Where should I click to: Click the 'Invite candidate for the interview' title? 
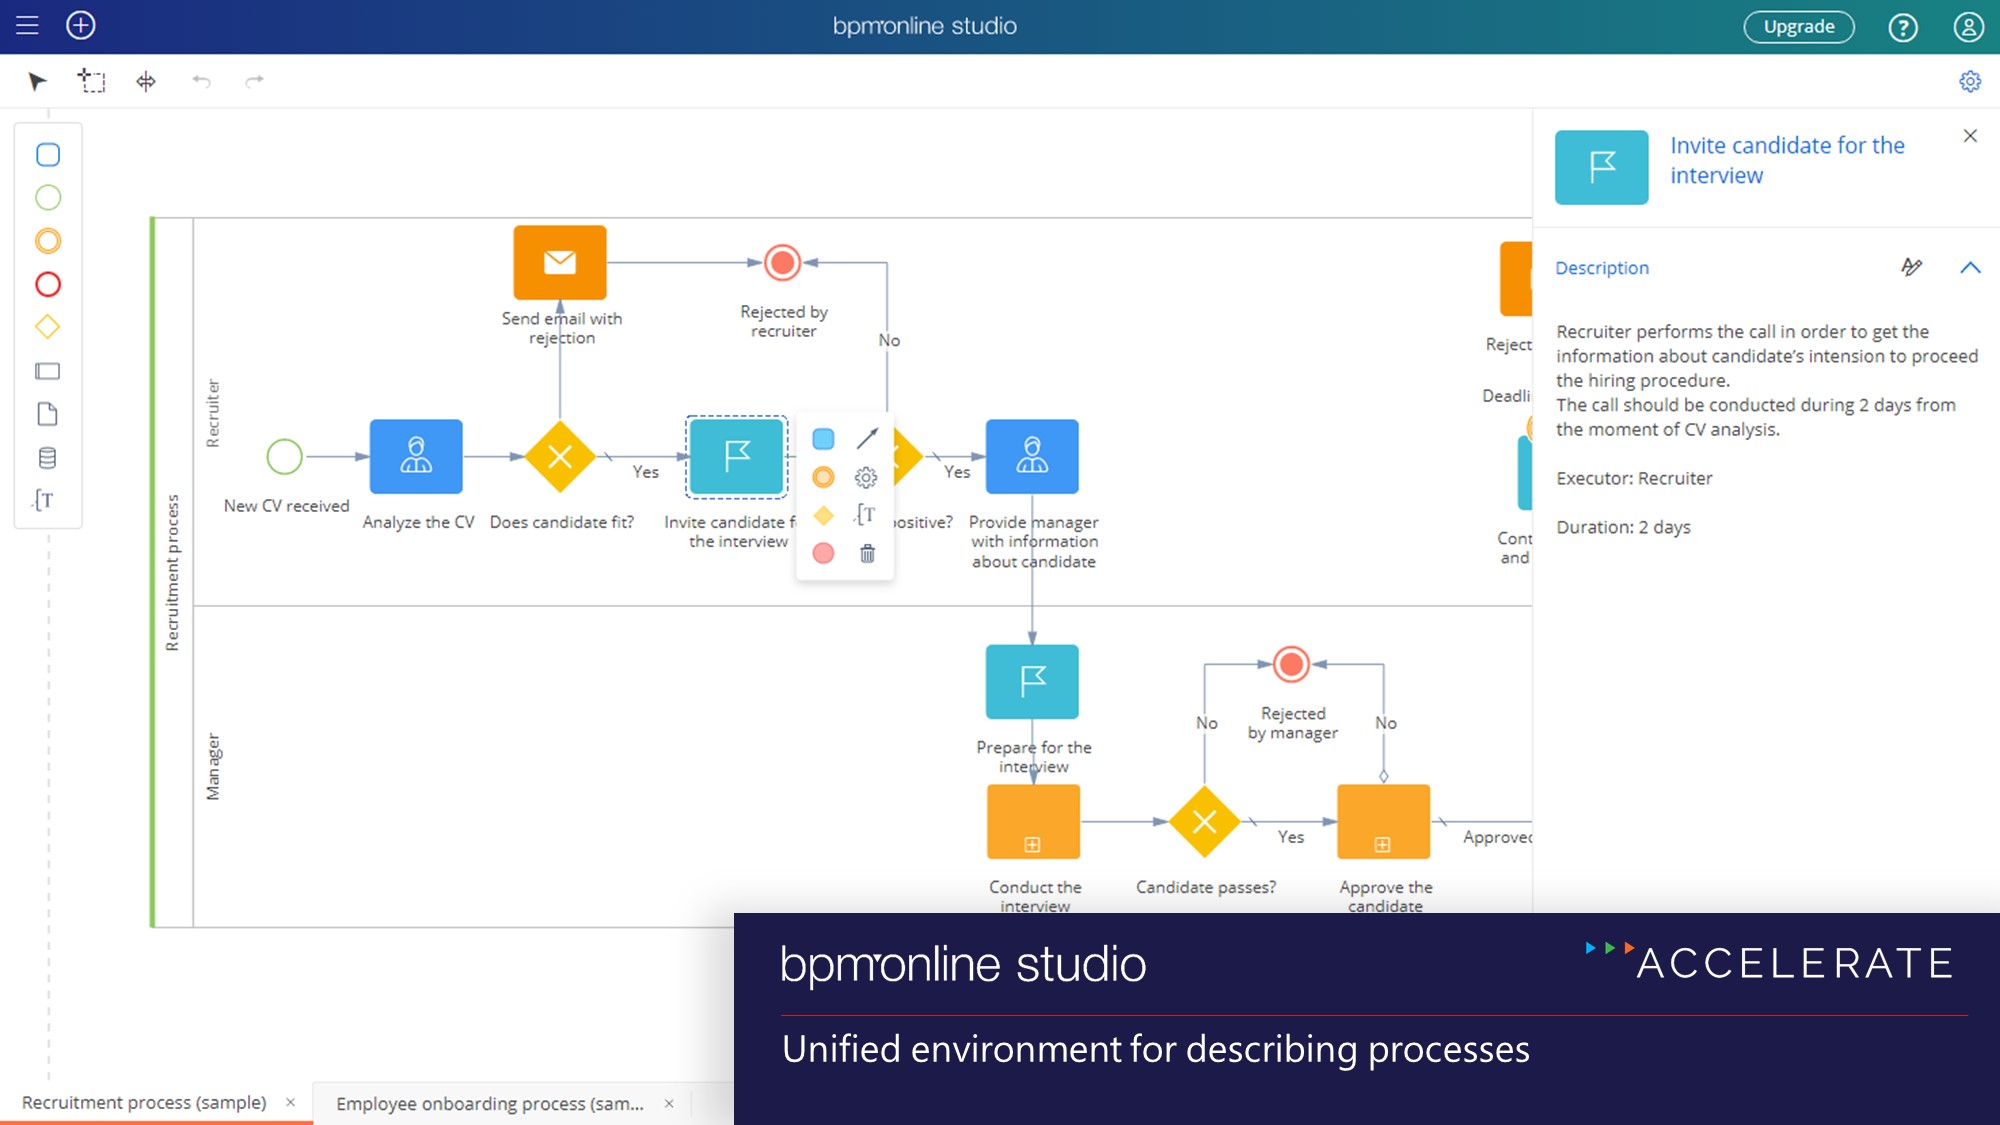coord(1787,160)
